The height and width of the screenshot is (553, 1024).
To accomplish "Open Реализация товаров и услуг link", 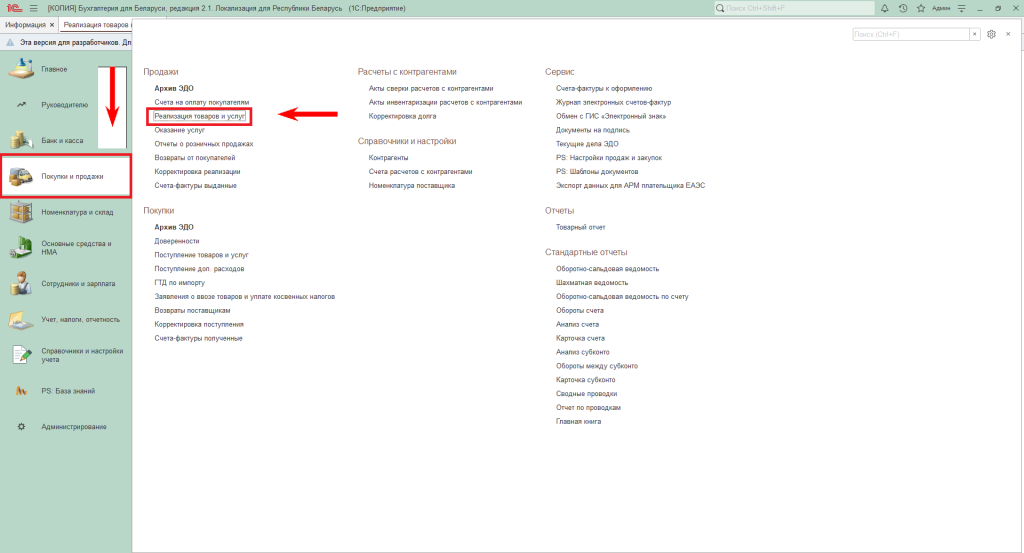I will tap(200, 116).
